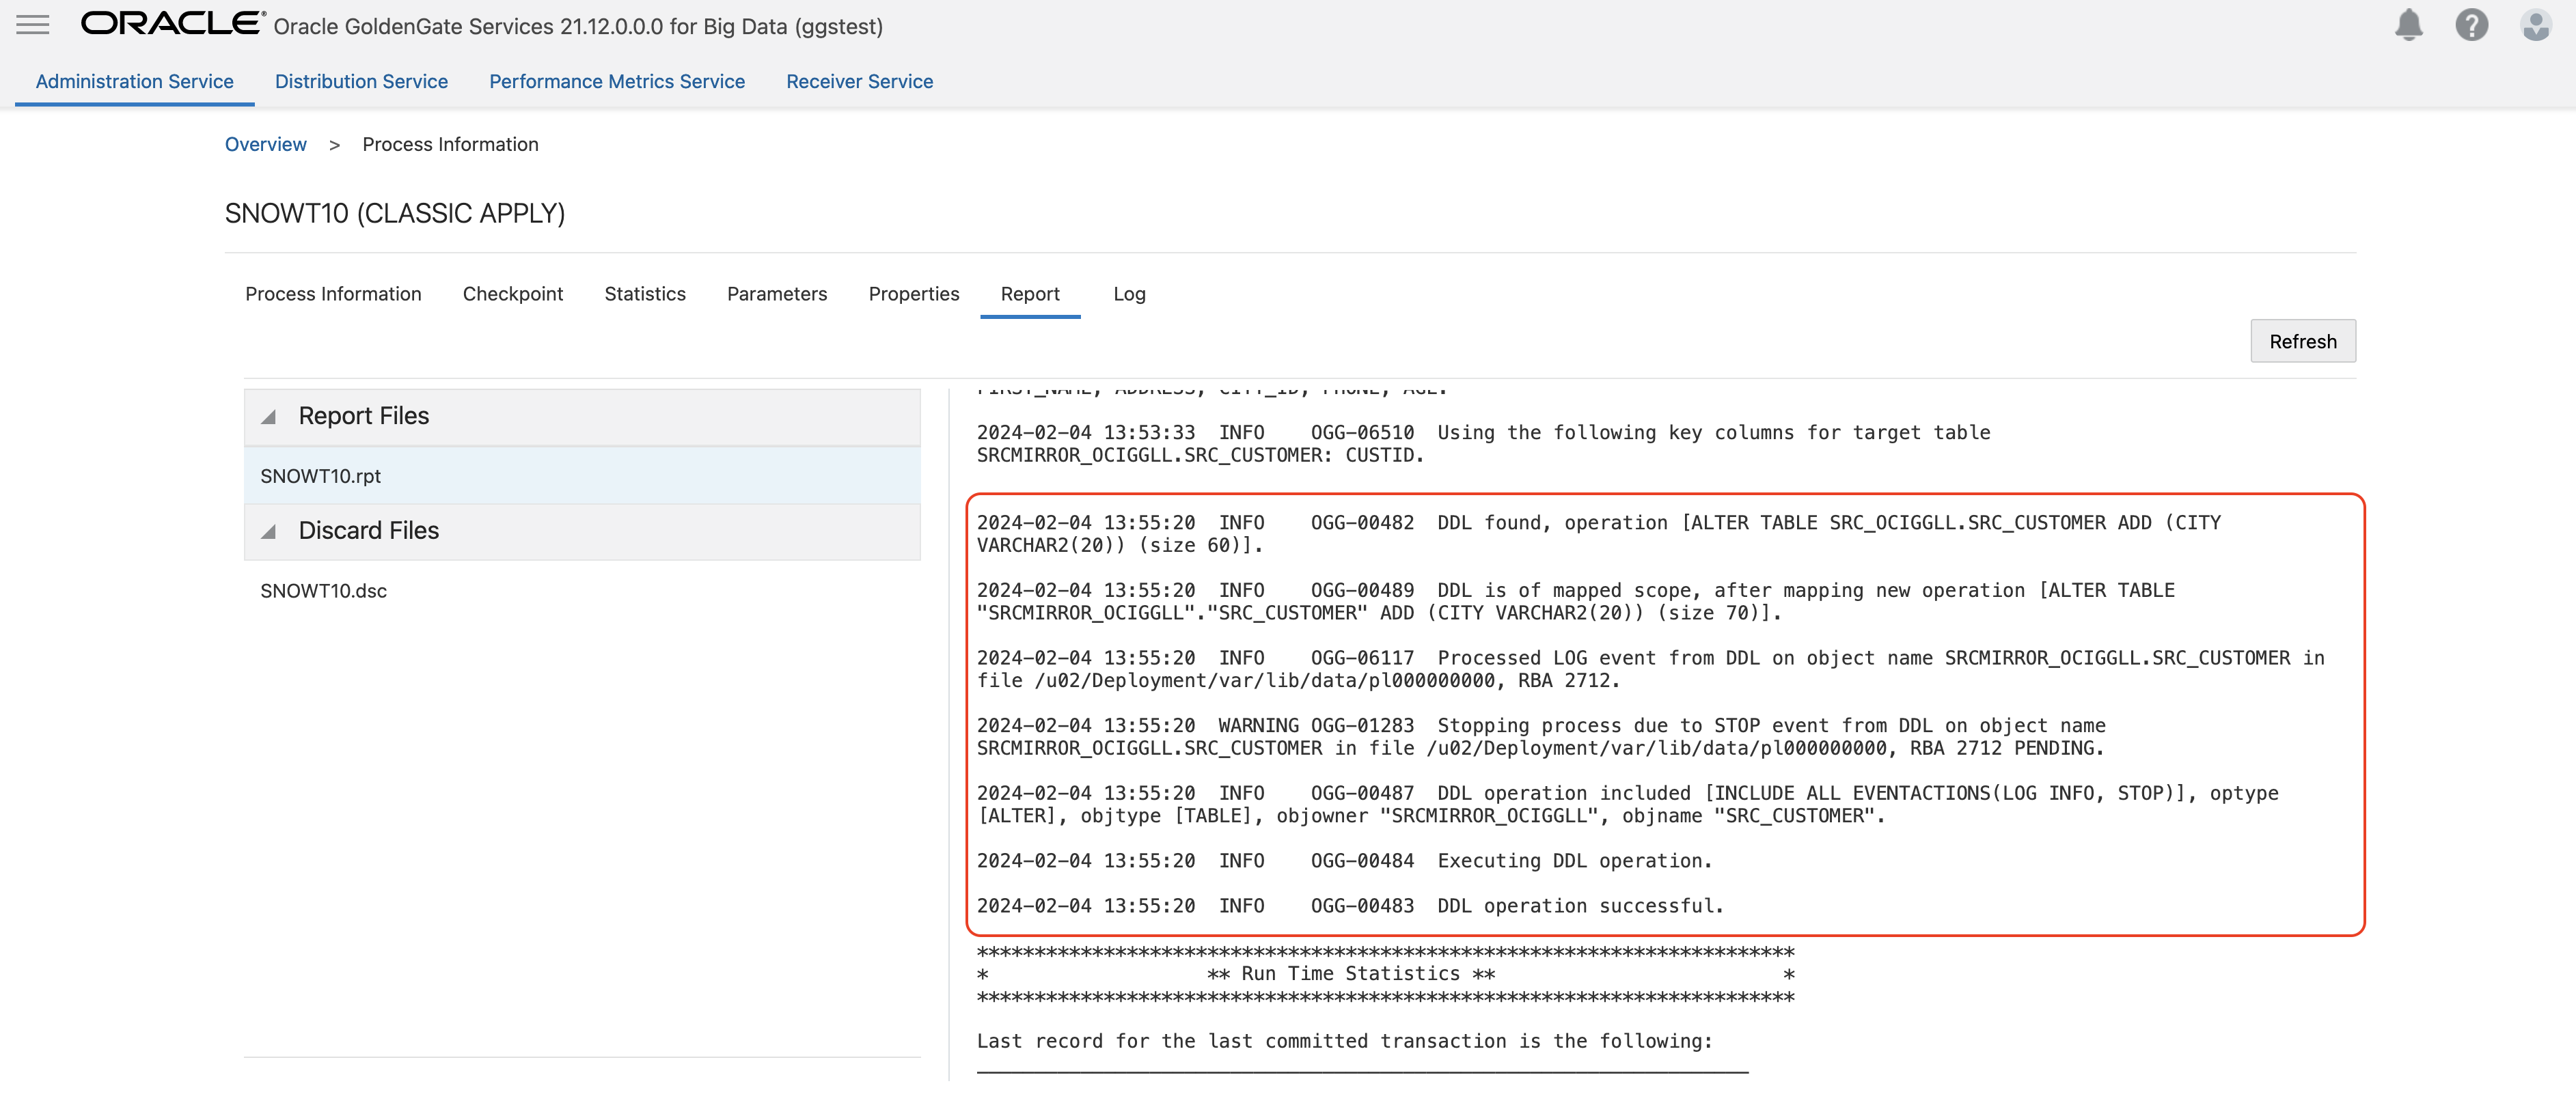Open the user account avatar menu

(2535, 25)
